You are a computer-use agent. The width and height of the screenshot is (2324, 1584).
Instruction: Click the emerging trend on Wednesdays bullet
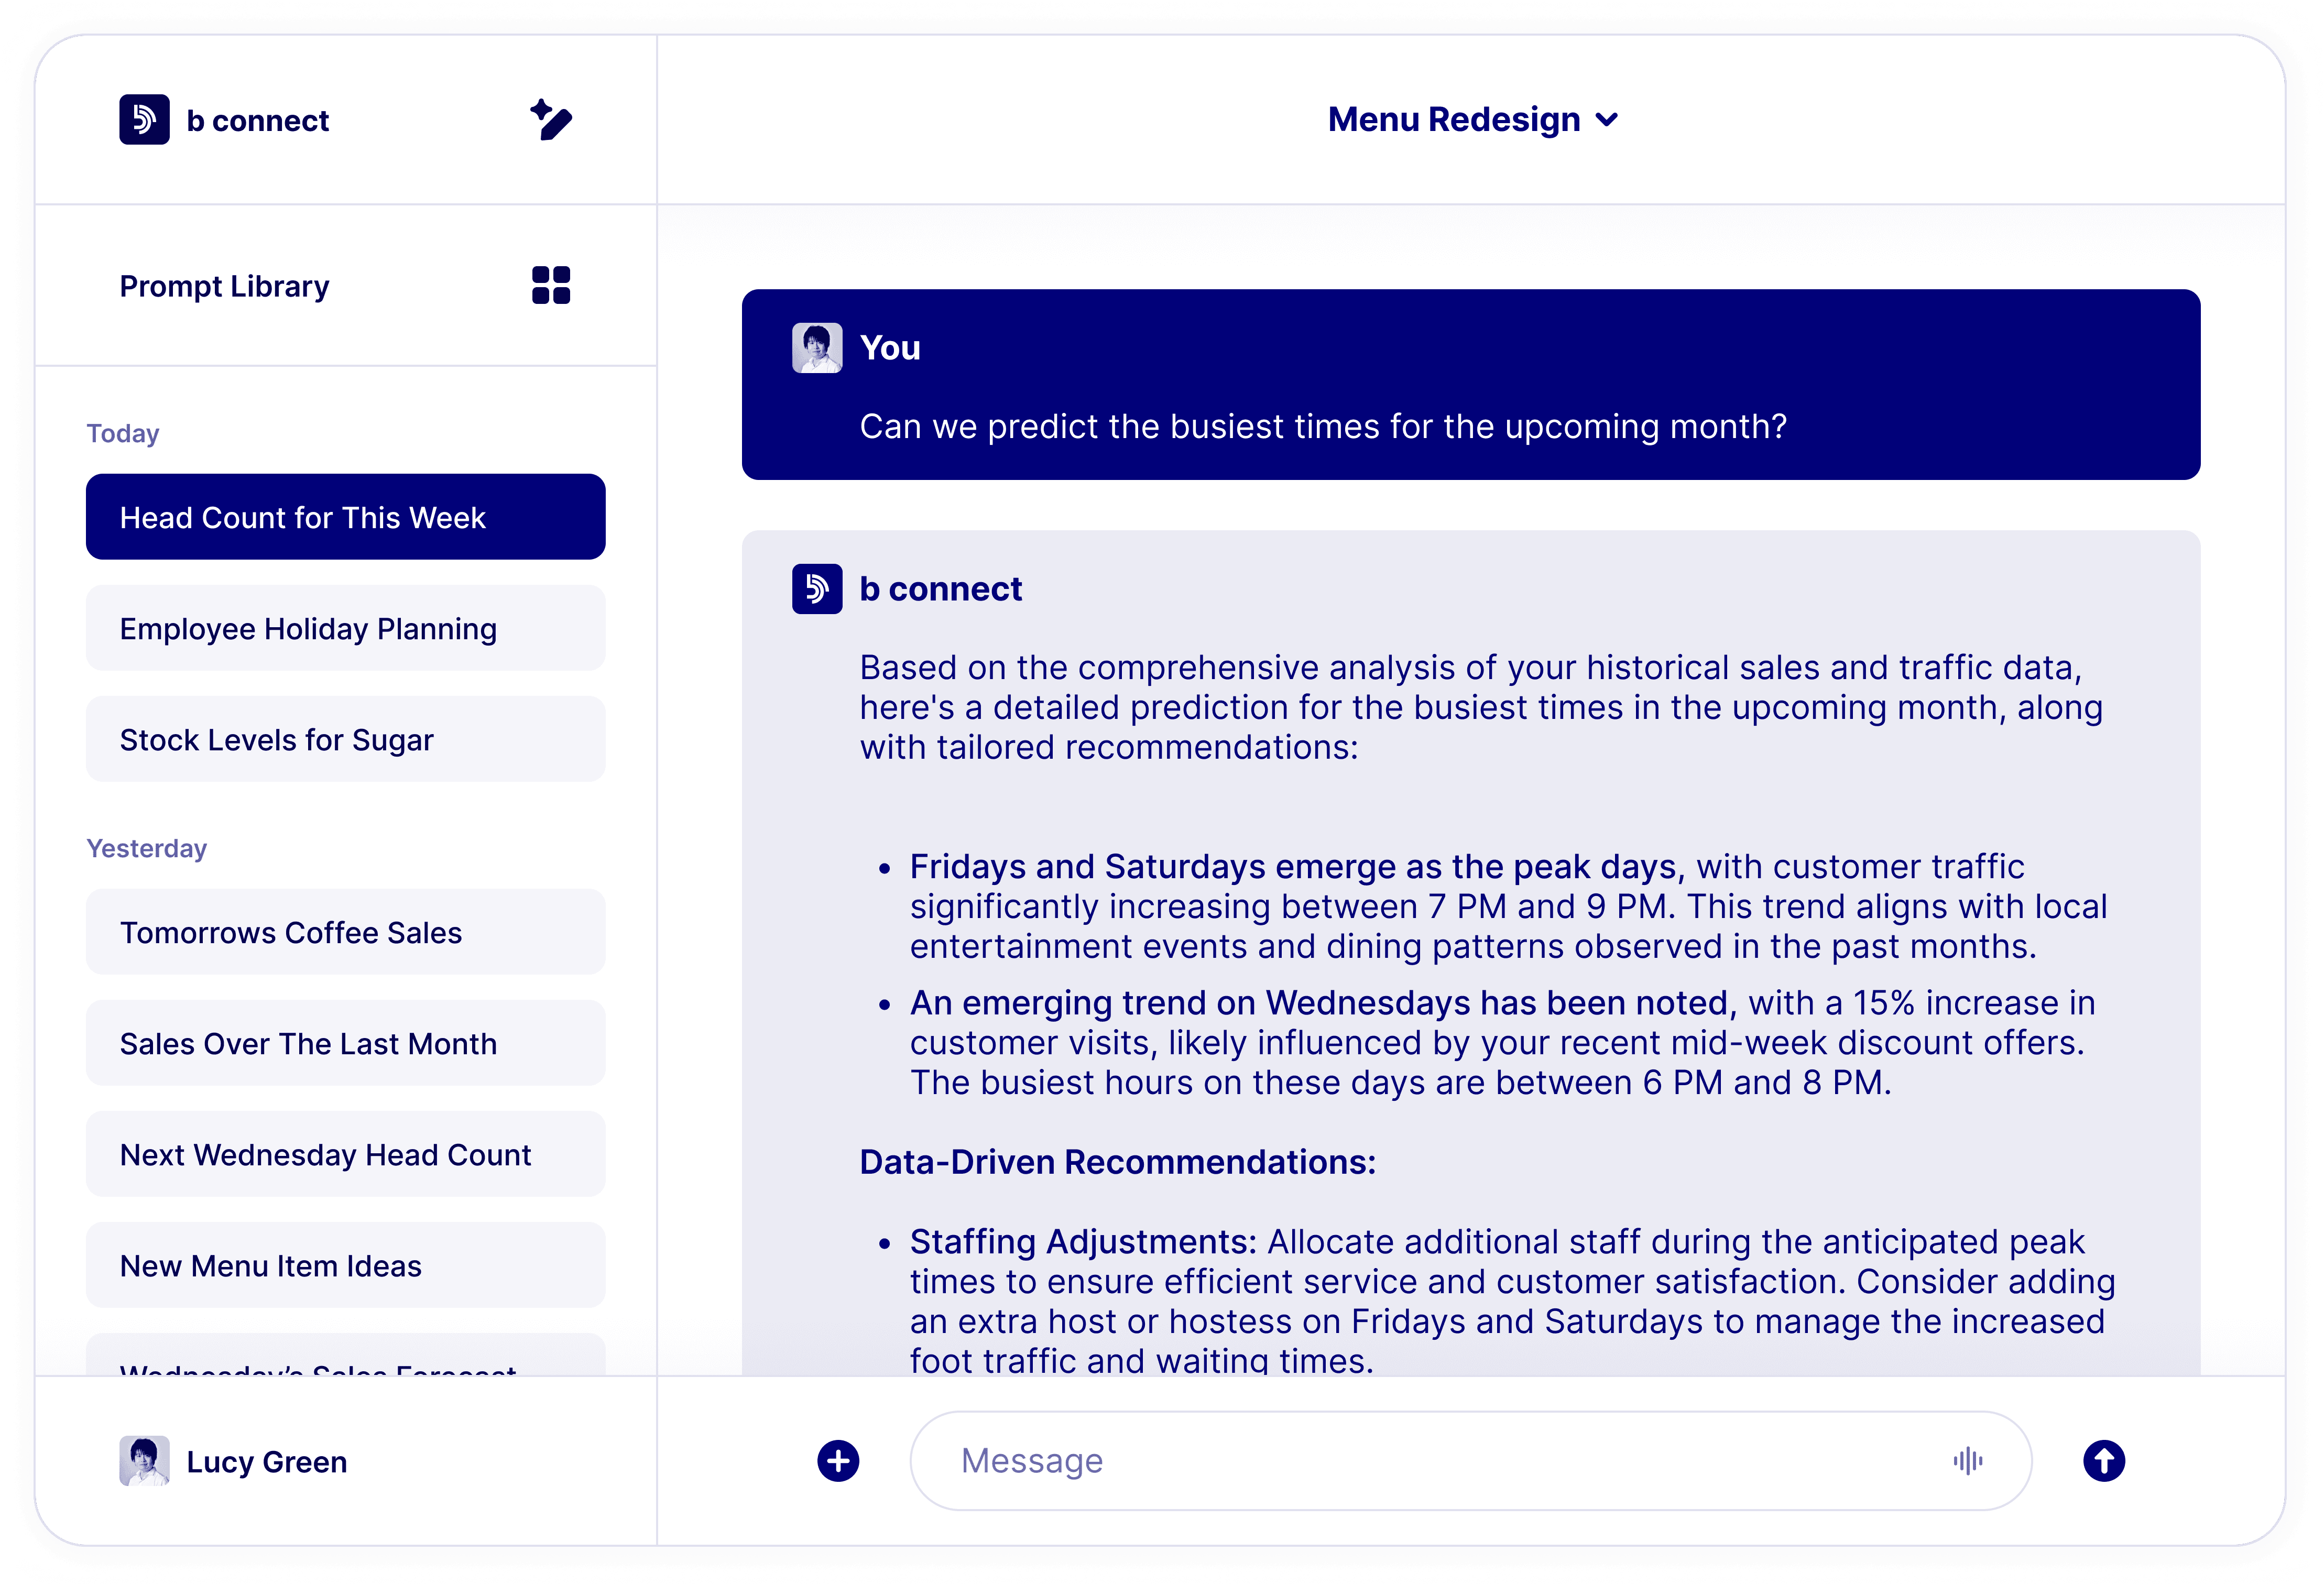1502,1043
